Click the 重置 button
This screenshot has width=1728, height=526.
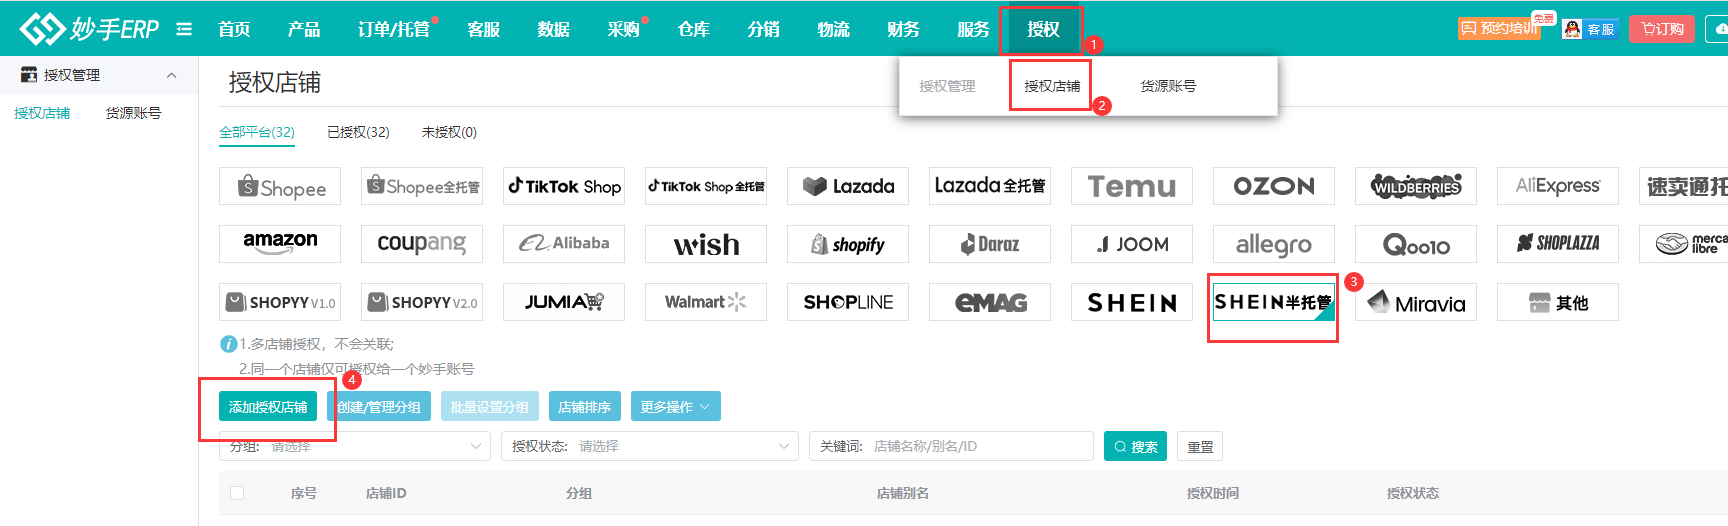coord(1200,446)
